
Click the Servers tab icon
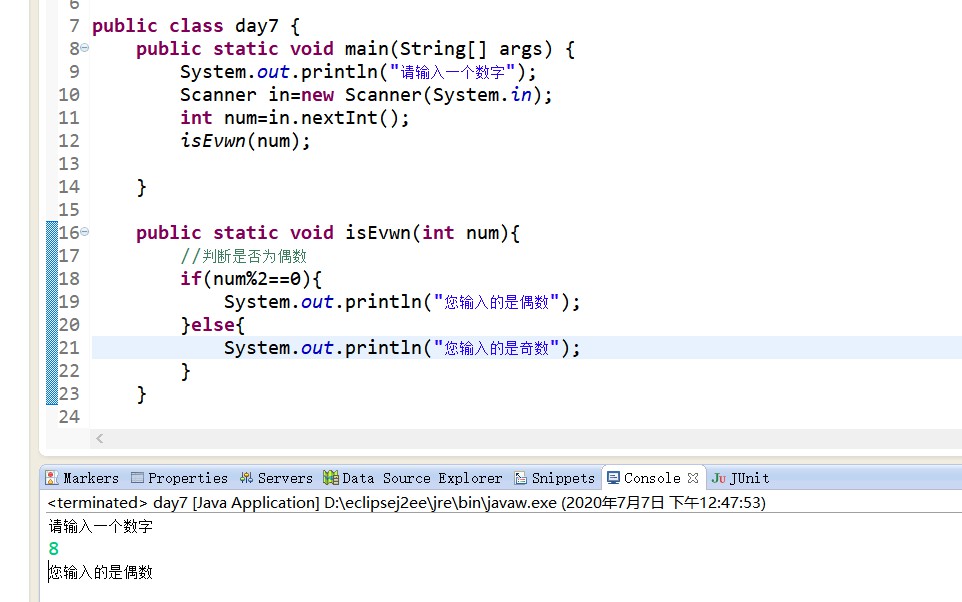click(247, 478)
